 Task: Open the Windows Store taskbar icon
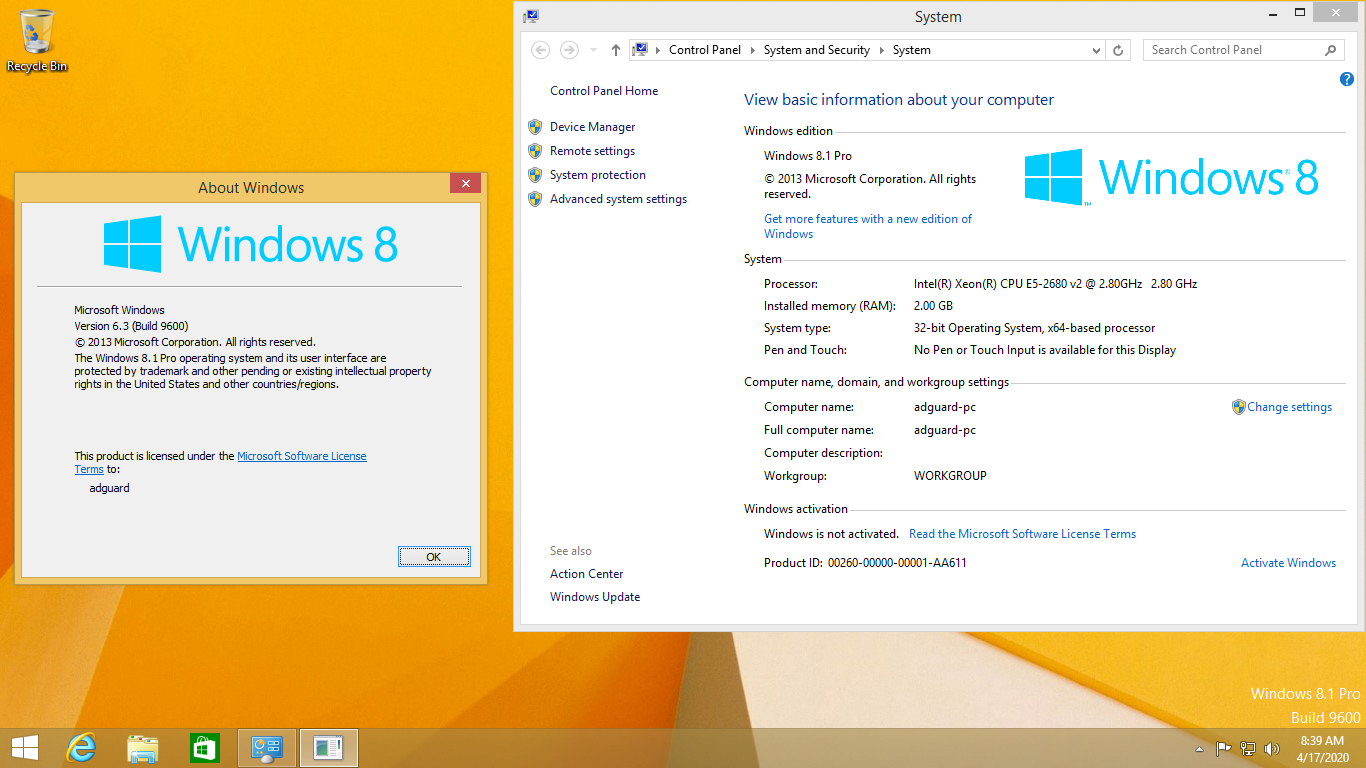coord(204,747)
